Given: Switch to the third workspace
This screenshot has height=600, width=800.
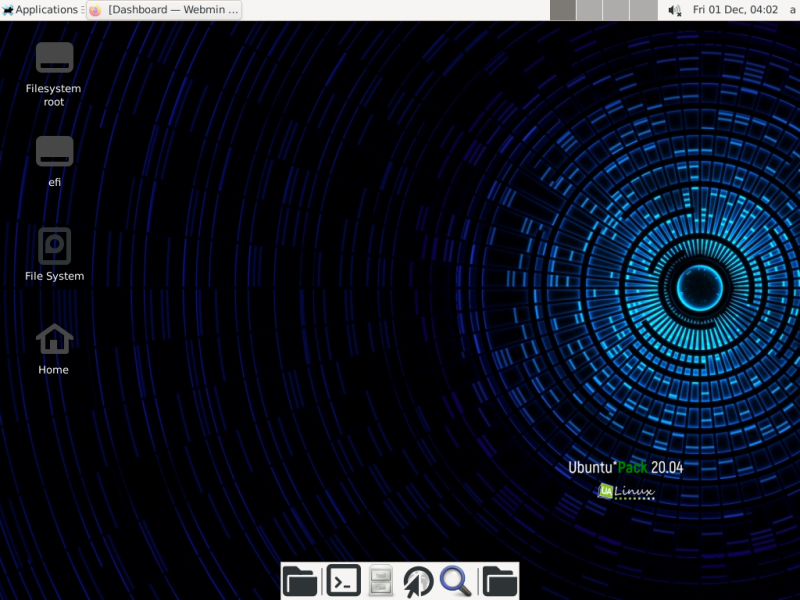Looking at the screenshot, I should click(616, 10).
